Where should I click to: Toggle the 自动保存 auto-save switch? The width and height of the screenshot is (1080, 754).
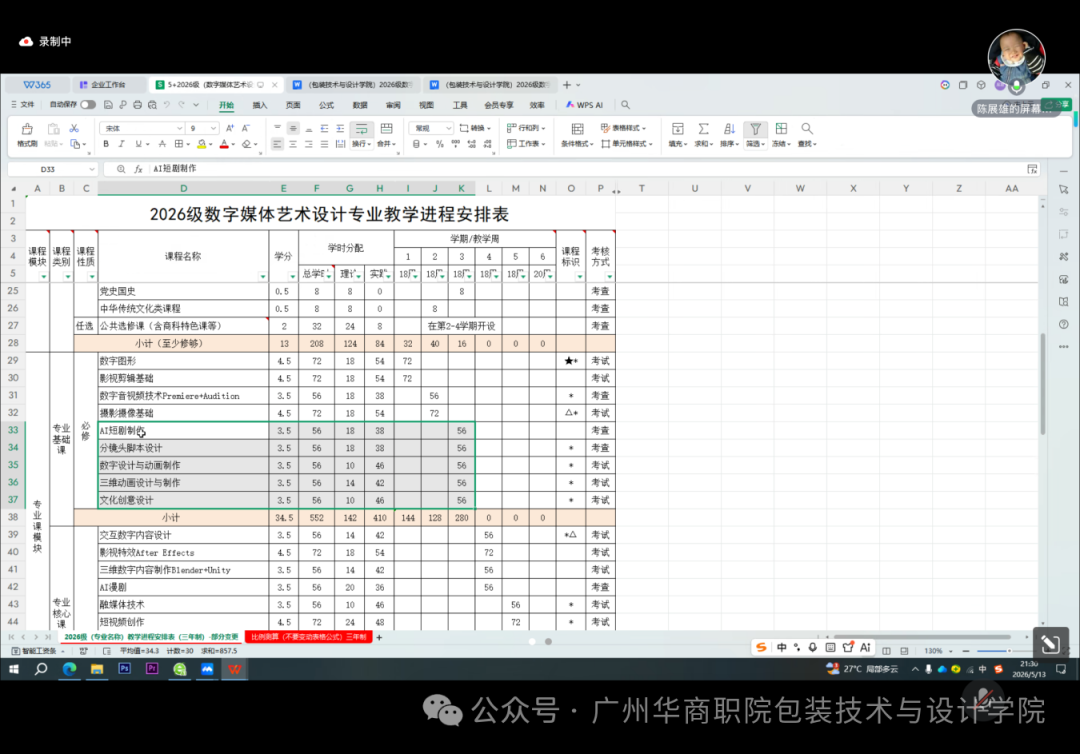[87, 105]
